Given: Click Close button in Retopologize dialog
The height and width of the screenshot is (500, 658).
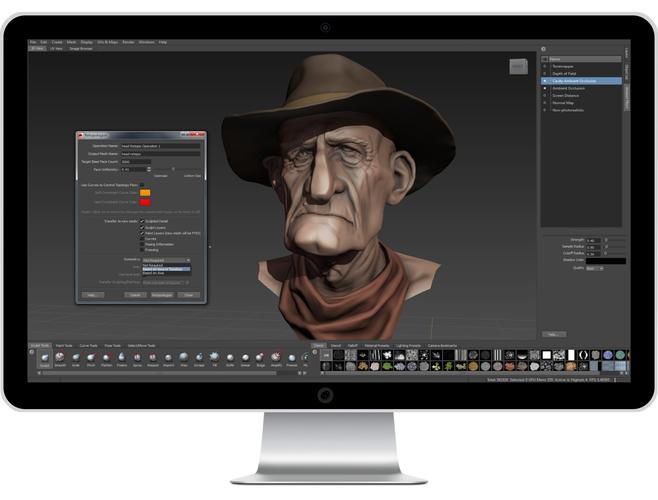Looking at the screenshot, I should tap(188, 295).
